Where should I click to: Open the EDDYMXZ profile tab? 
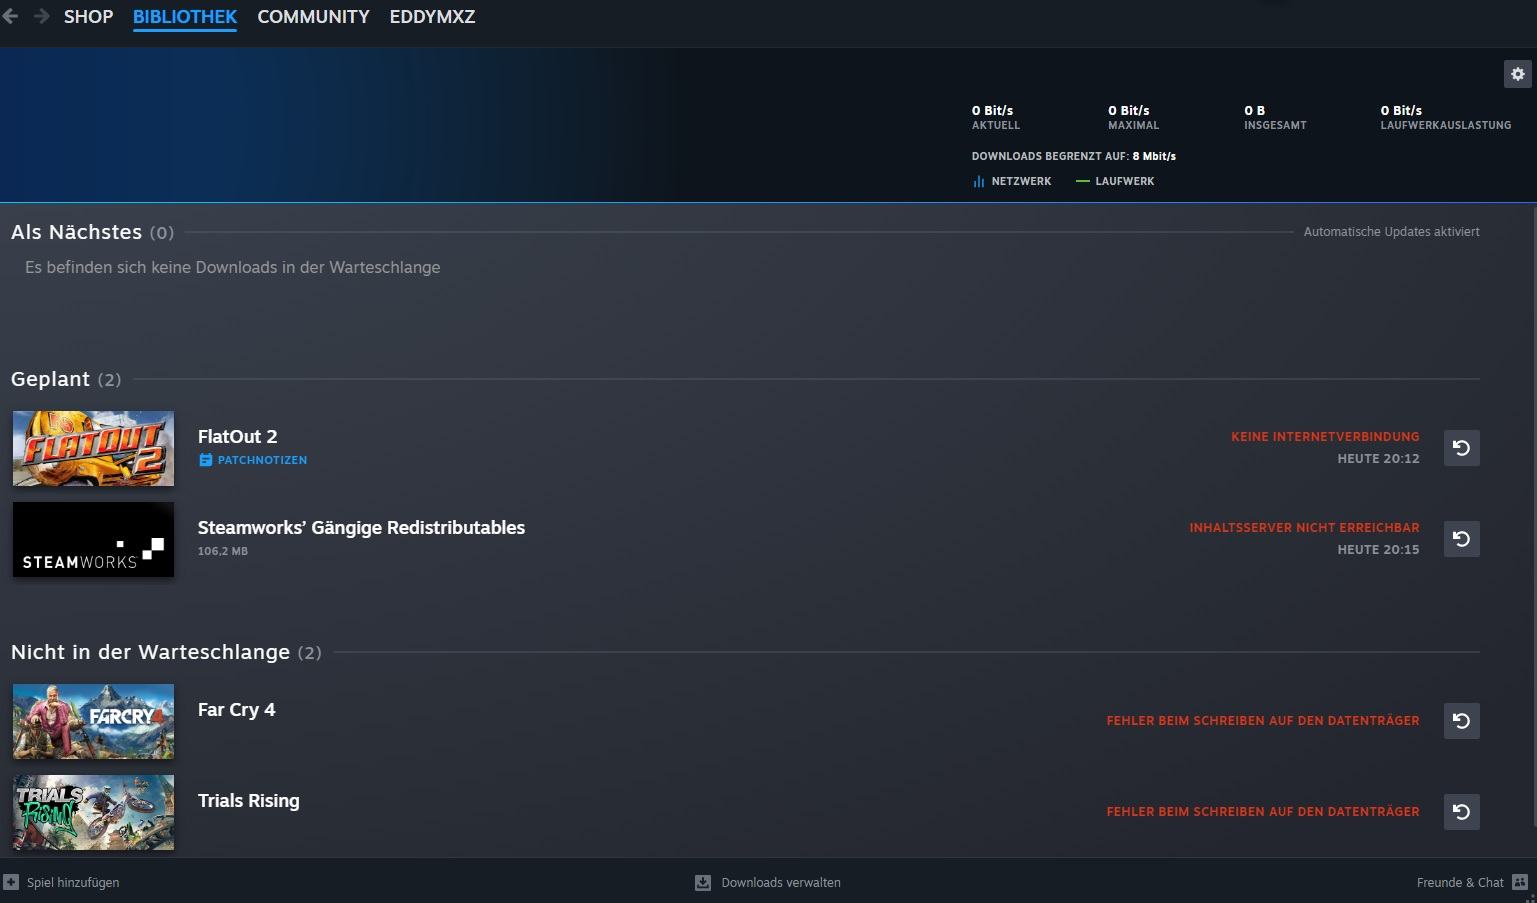point(432,17)
